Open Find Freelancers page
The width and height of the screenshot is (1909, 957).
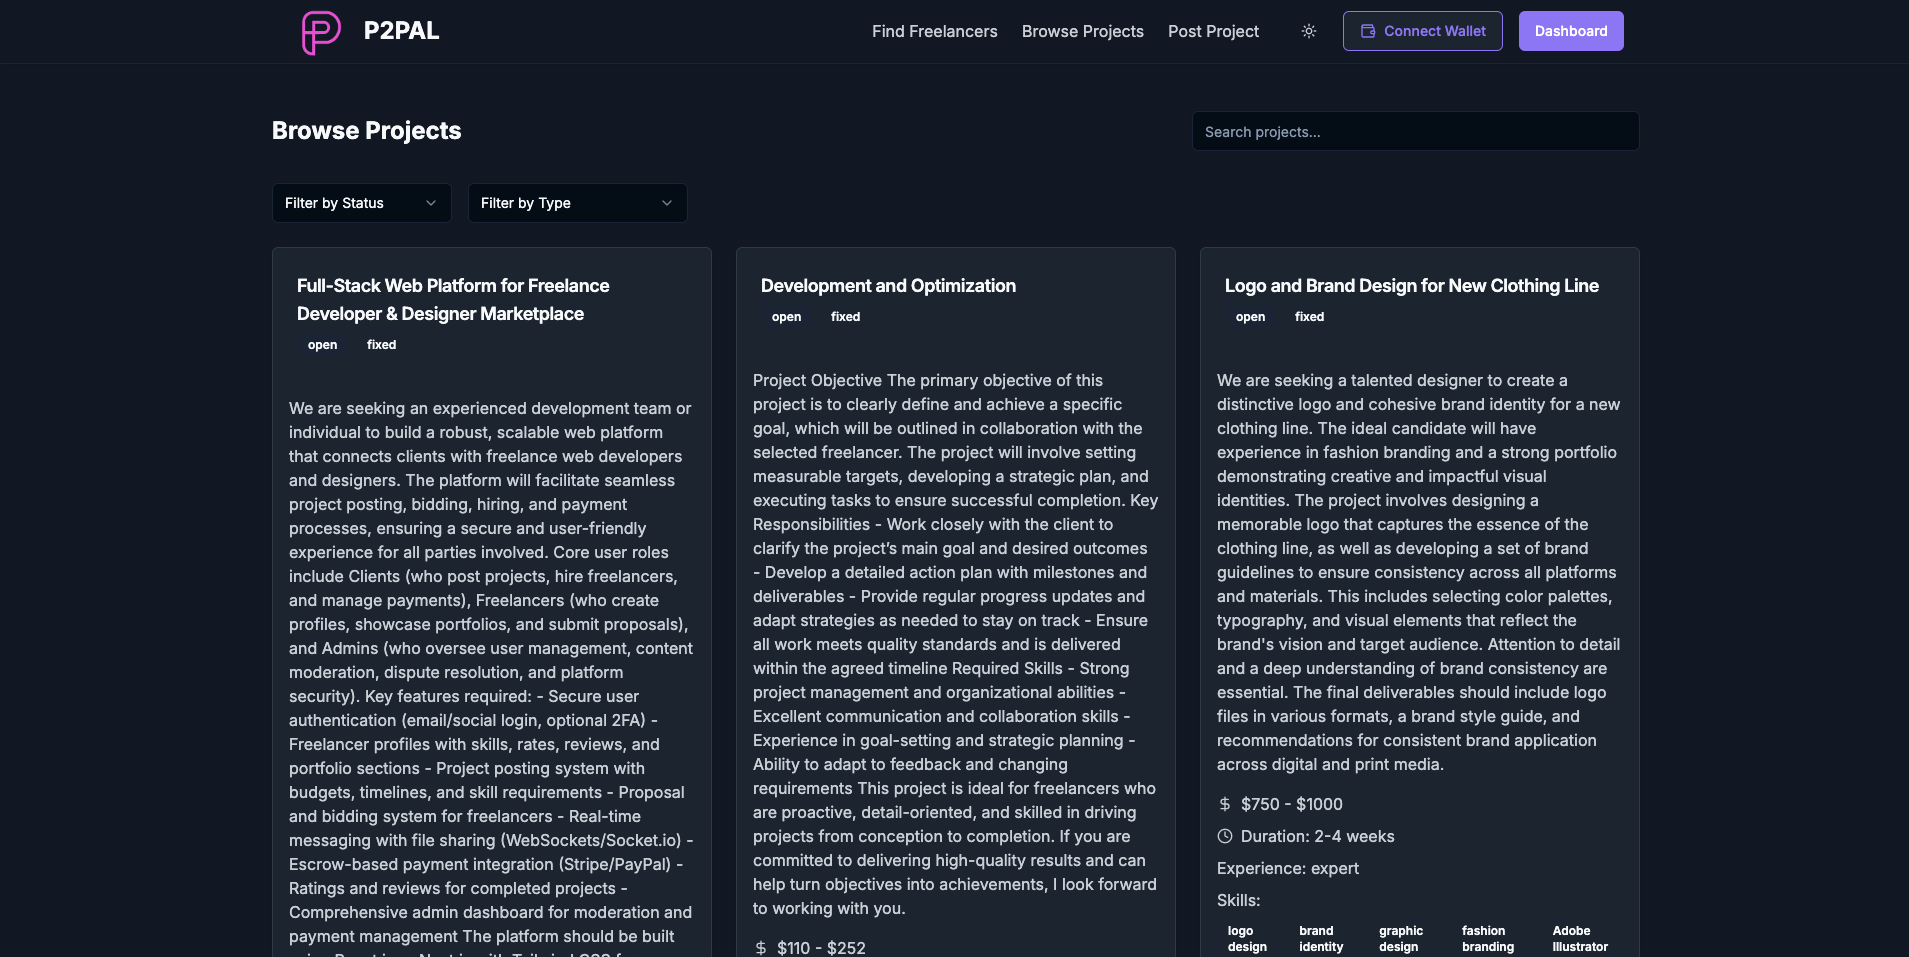point(934,31)
